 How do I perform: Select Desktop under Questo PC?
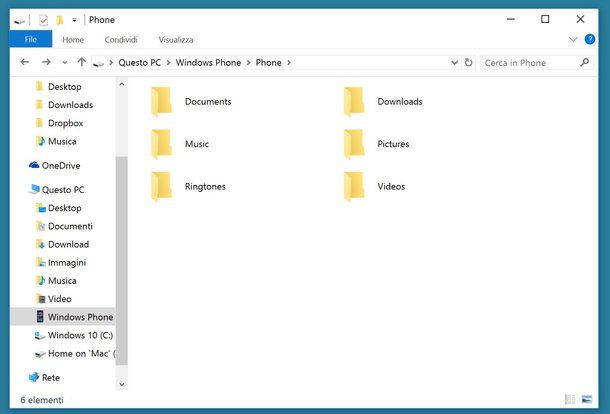(65, 208)
